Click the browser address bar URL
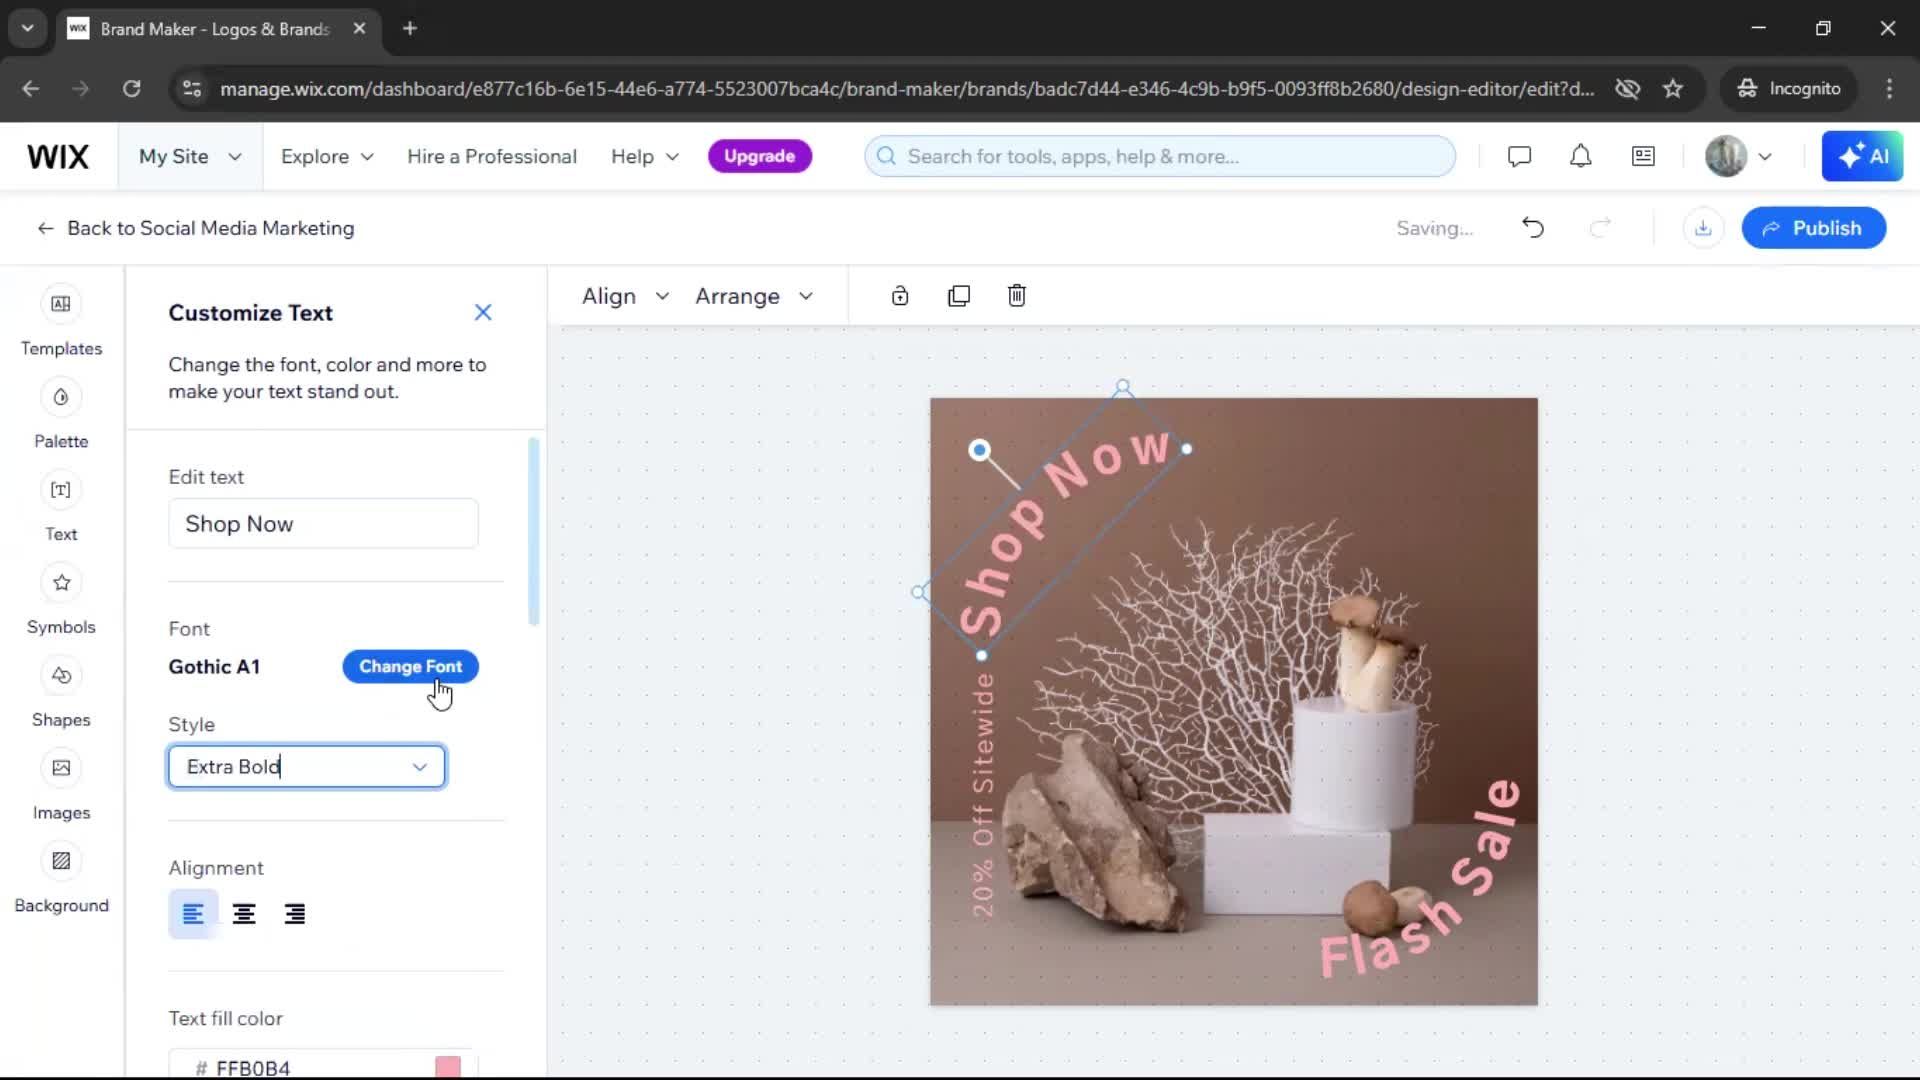 click(x=906, y=89)
